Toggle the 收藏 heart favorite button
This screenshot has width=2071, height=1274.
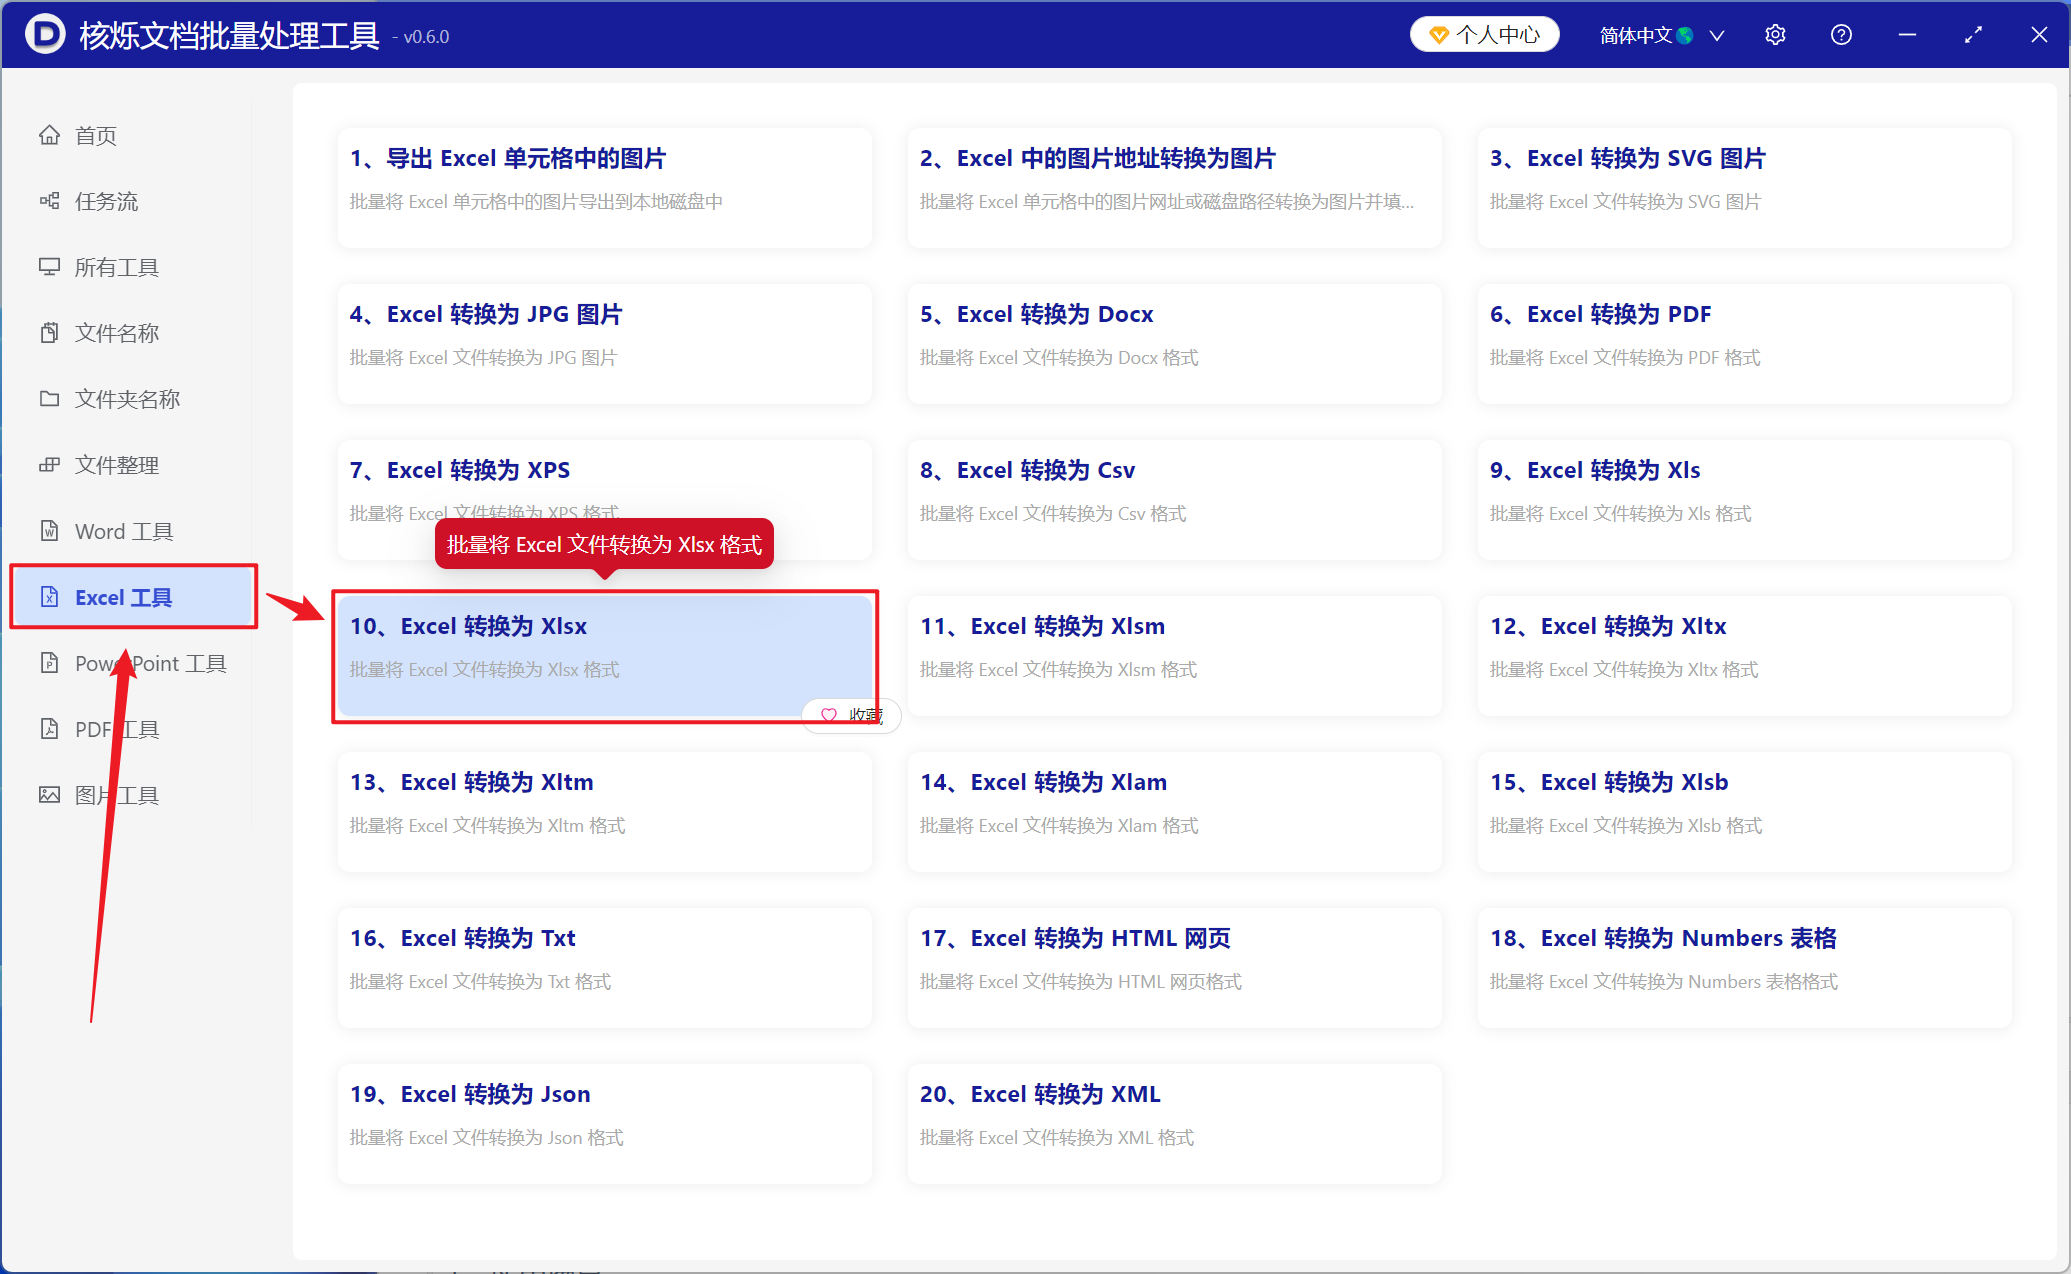point(851,715)
